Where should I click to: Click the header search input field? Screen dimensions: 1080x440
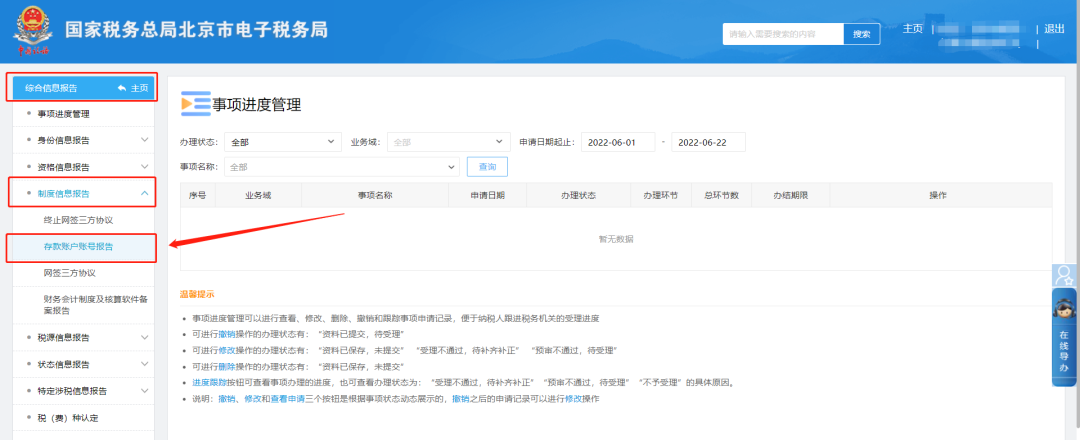783,34
